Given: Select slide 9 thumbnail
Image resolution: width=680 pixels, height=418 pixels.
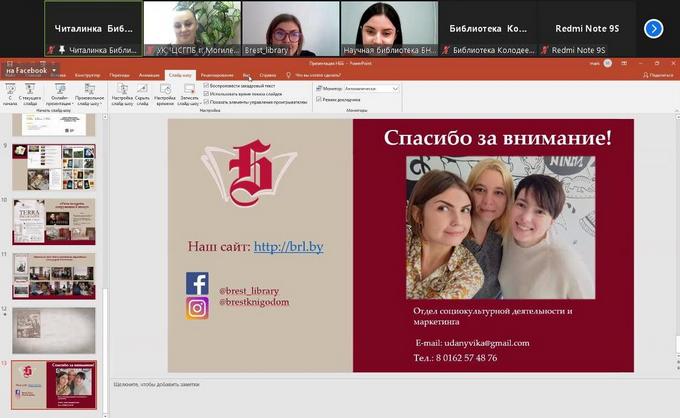Looking at the screenshot, I should [54, 167].
